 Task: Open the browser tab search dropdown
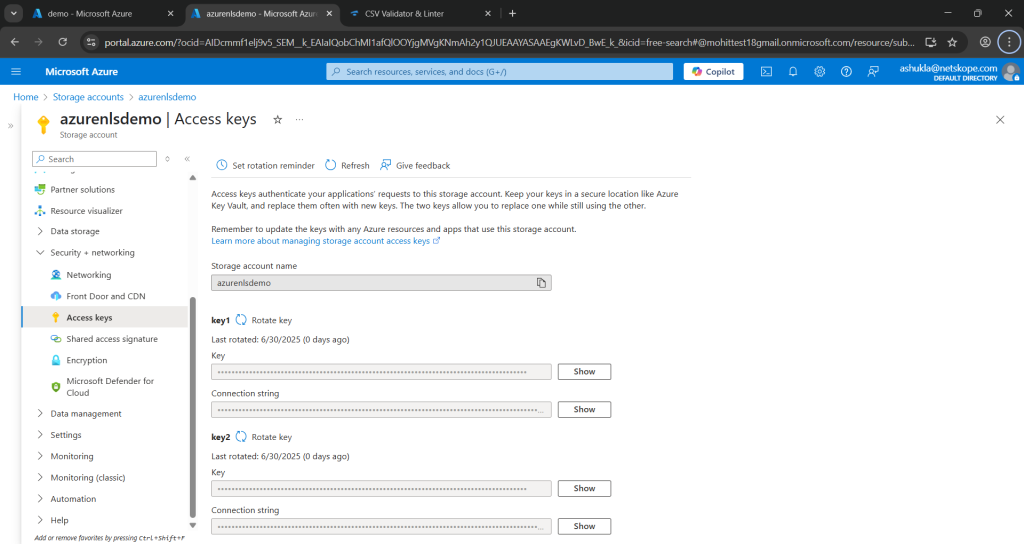pyautogui.click(x=13, y=14)
